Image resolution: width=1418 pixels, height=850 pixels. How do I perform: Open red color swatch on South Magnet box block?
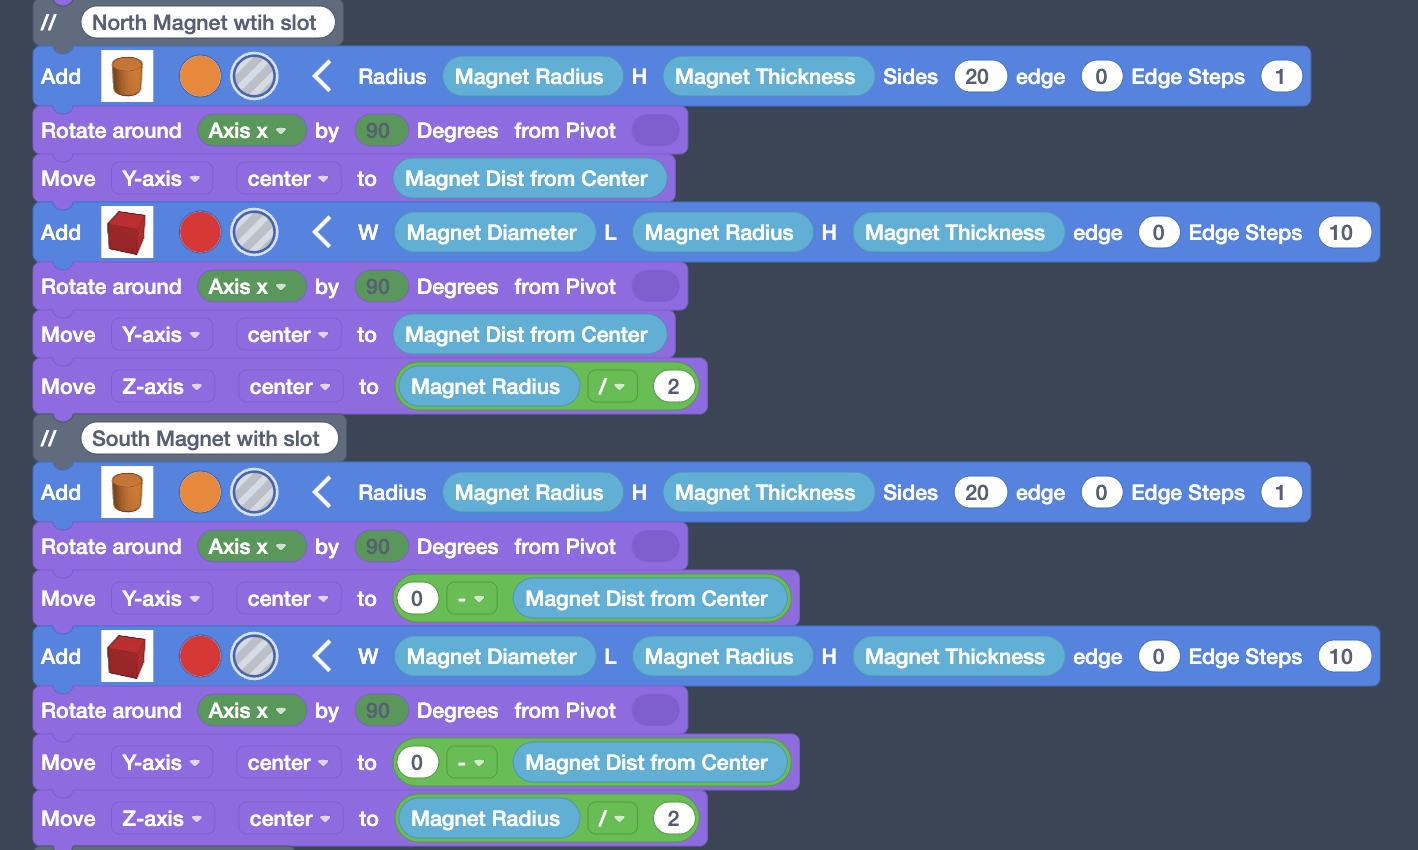click(200, 656)
